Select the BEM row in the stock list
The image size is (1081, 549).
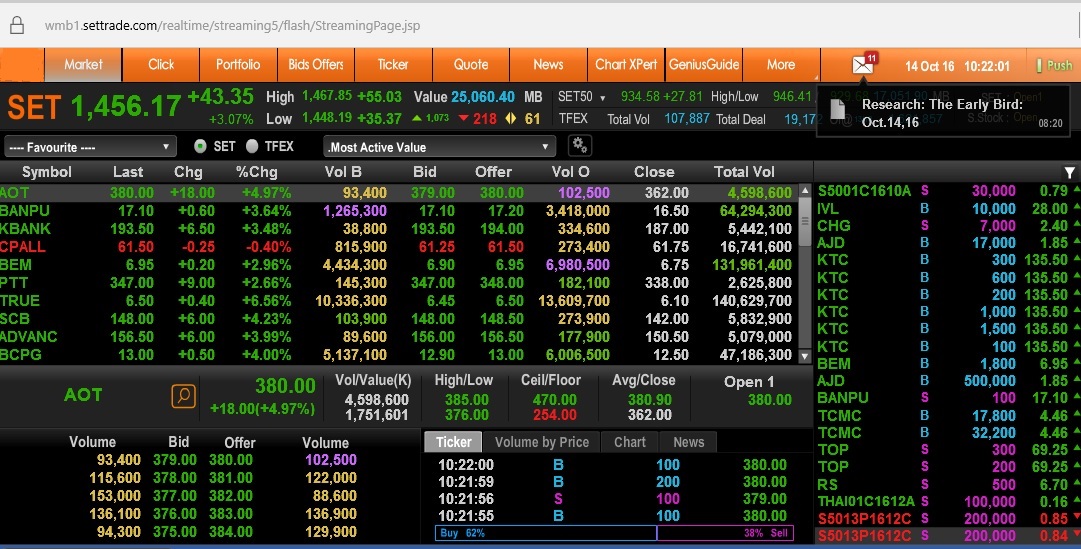click(x=398, y=265)
